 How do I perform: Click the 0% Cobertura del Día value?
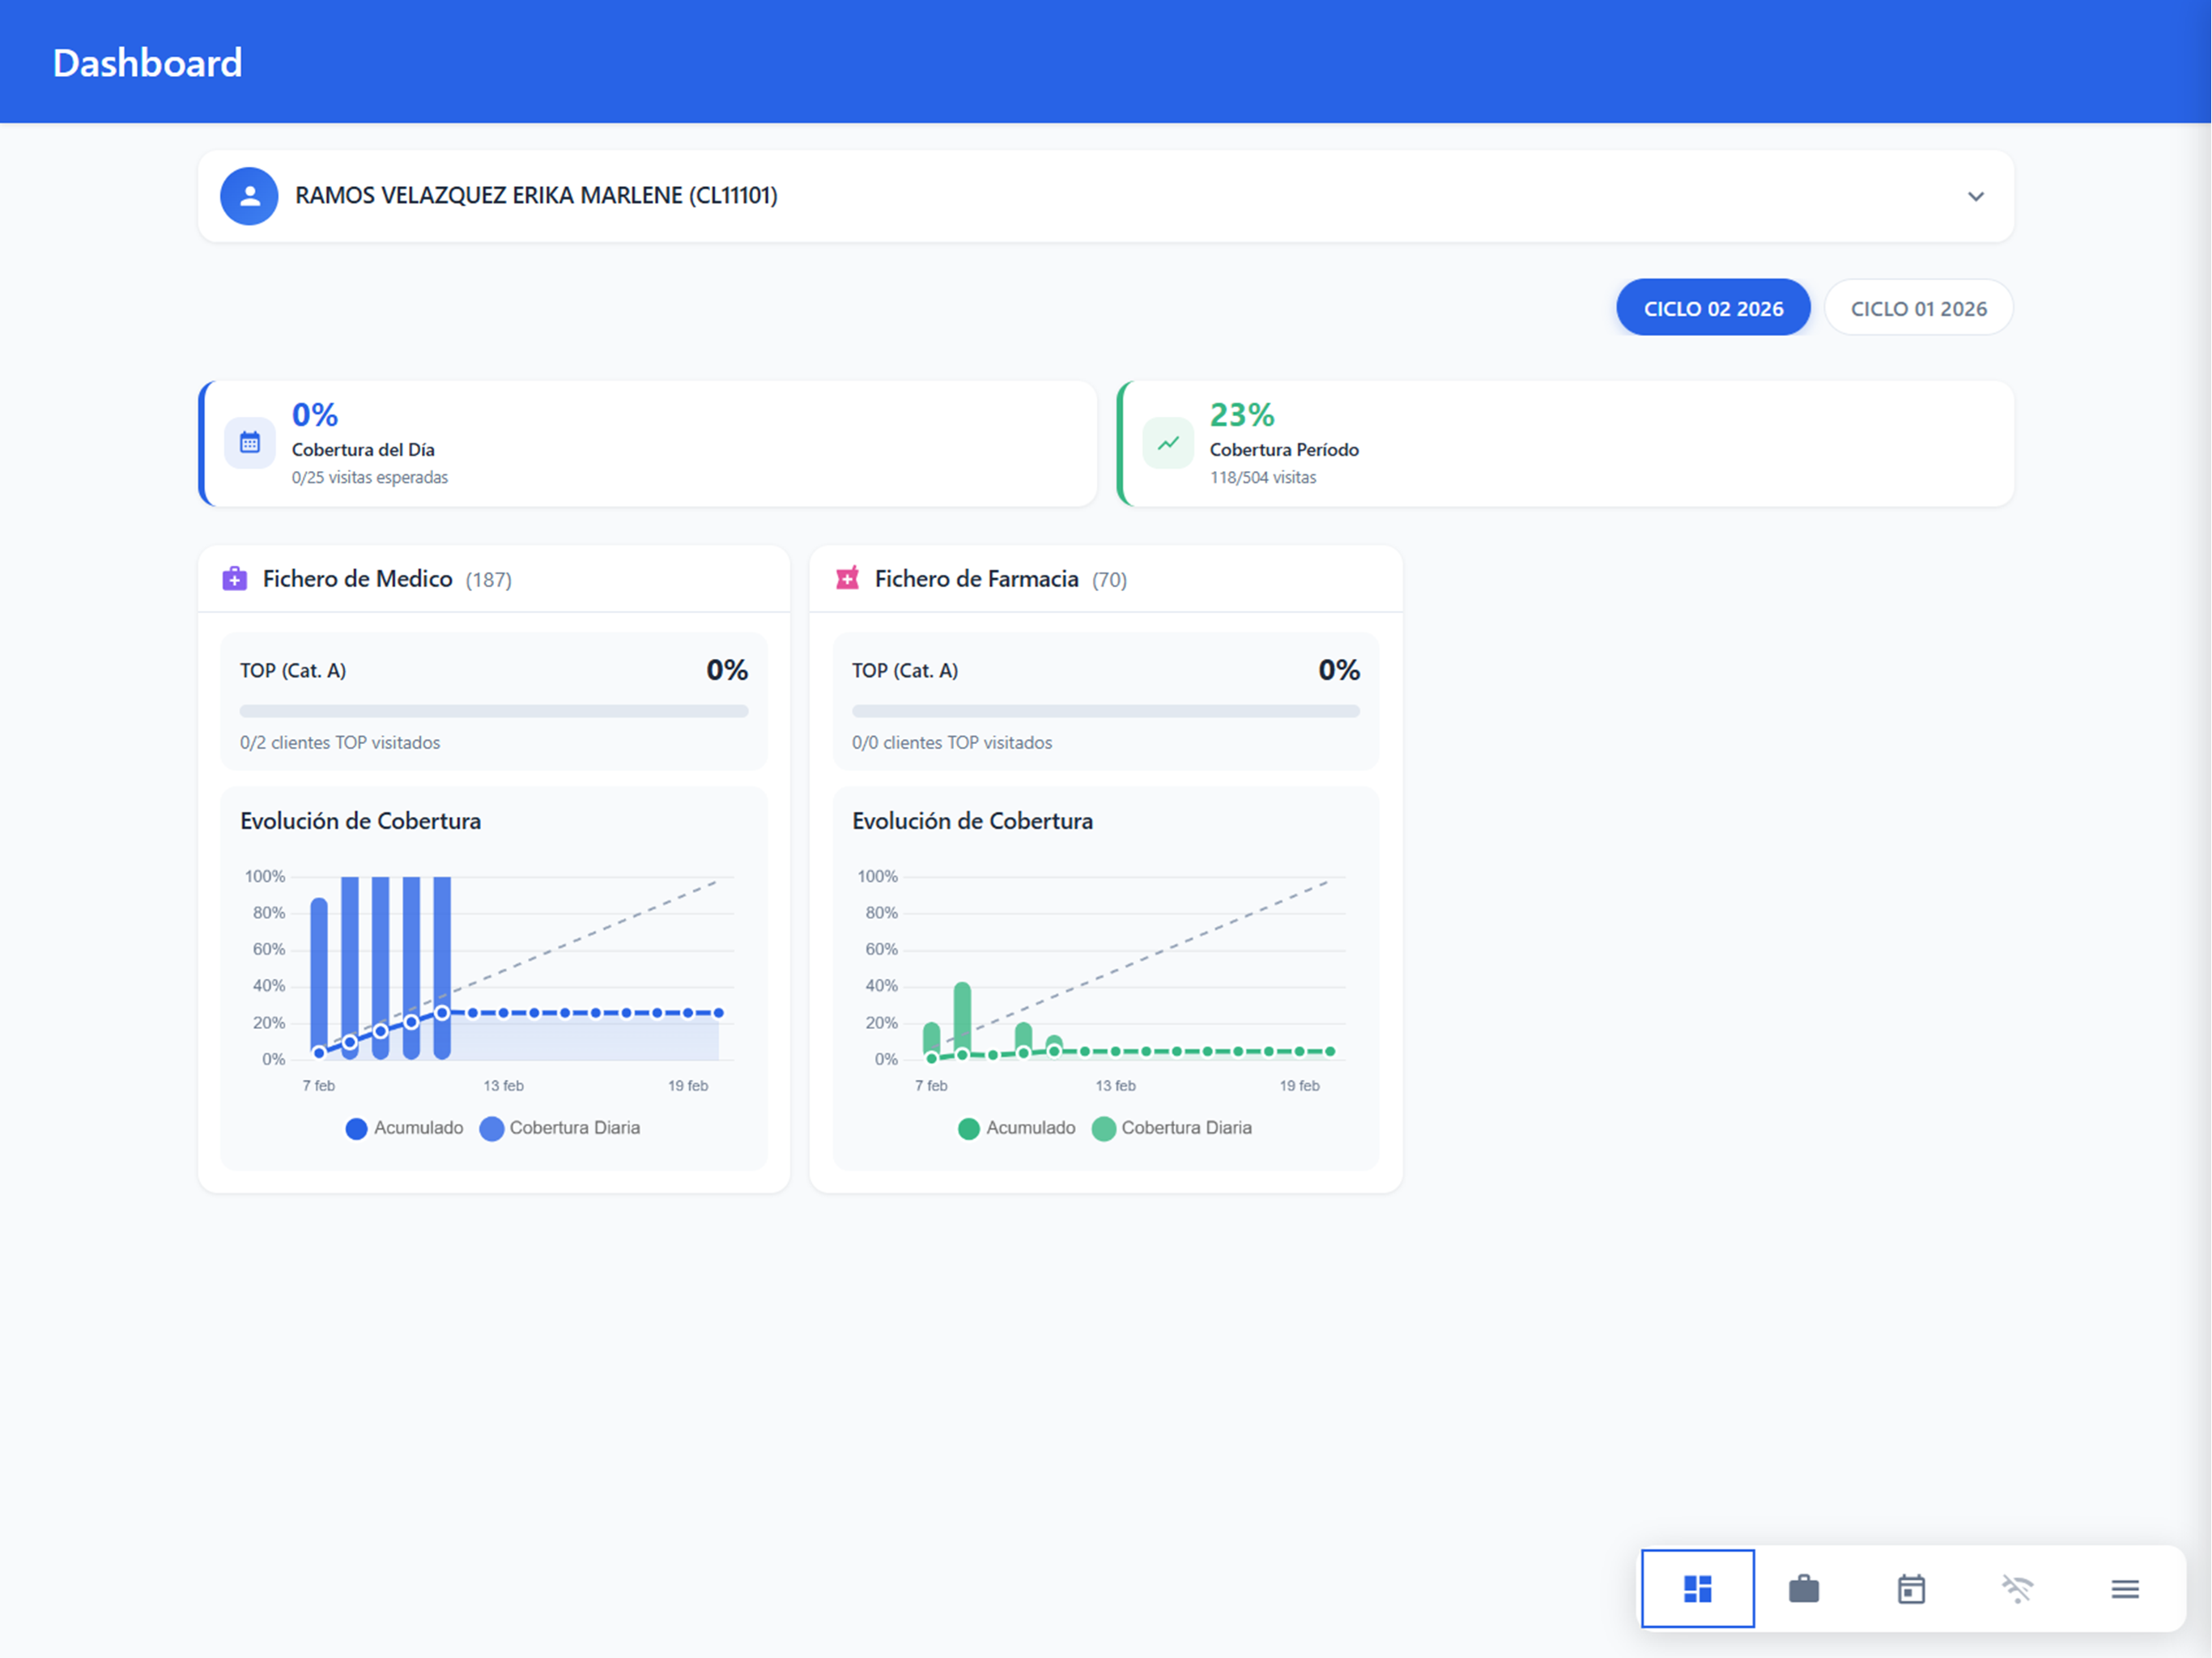[315, 414]
